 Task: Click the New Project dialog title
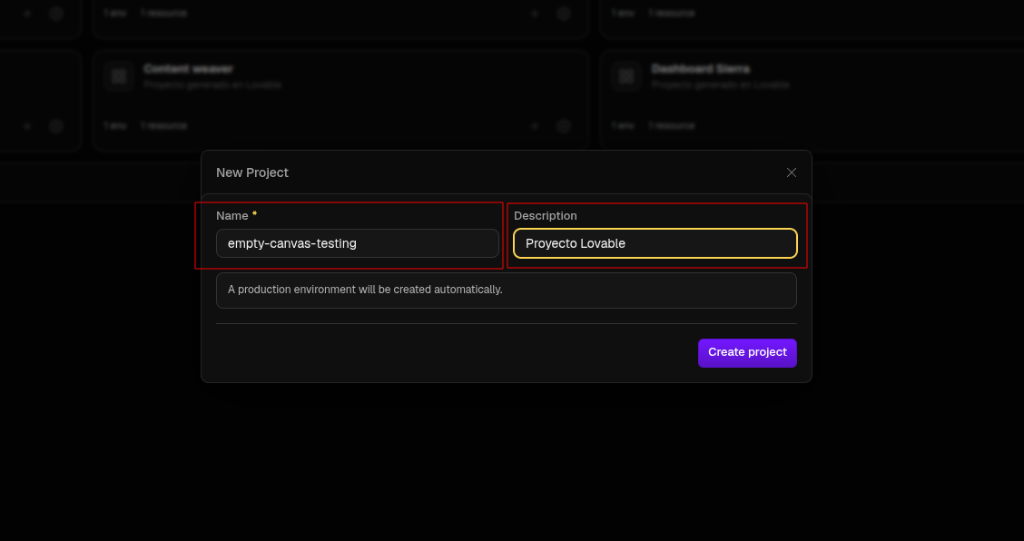pos(252,172)
